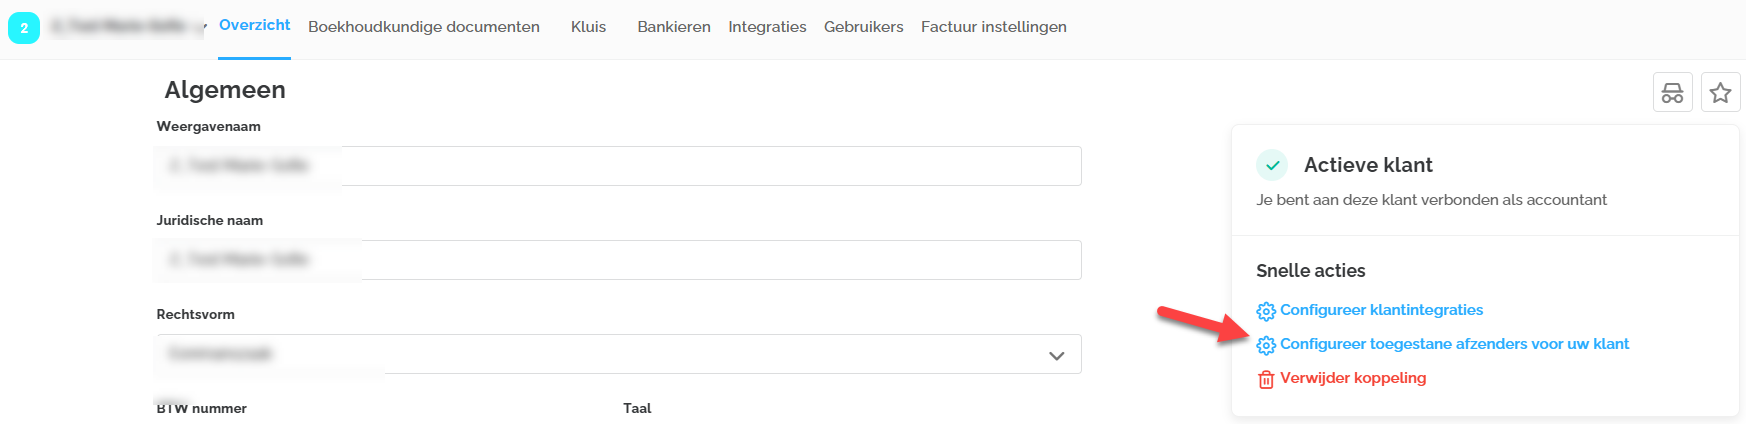
Task: Click the green checkmark status icon
Action: click(x=1272, y=165)
